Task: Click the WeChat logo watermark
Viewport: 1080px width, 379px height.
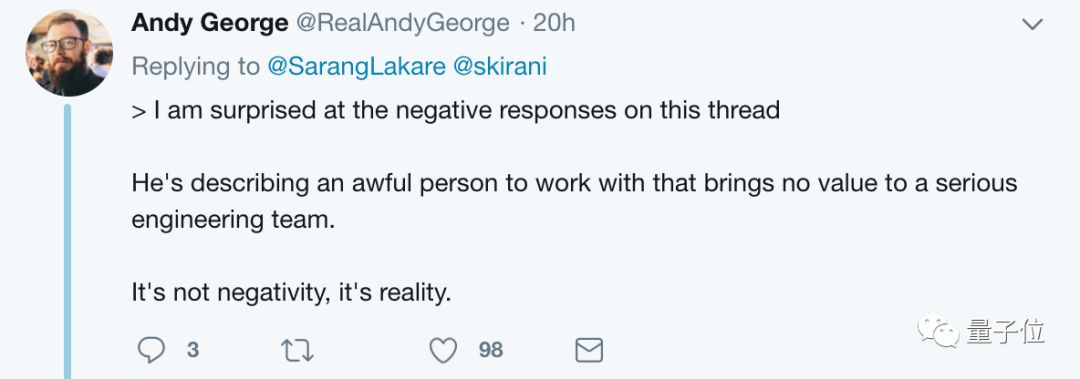Action: coord(938,331)
